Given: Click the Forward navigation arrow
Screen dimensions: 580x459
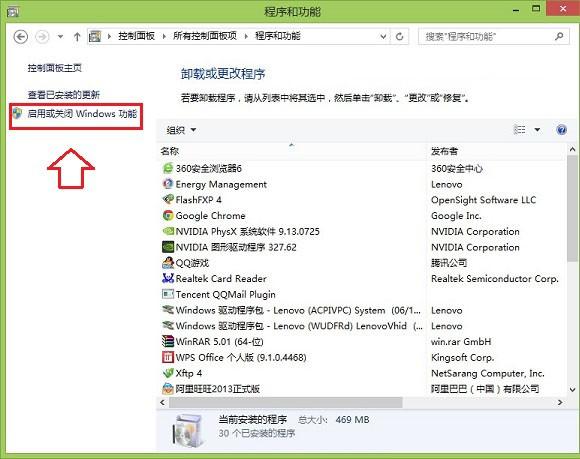Looking at the screenshot, I should click(x=42, y=37).
